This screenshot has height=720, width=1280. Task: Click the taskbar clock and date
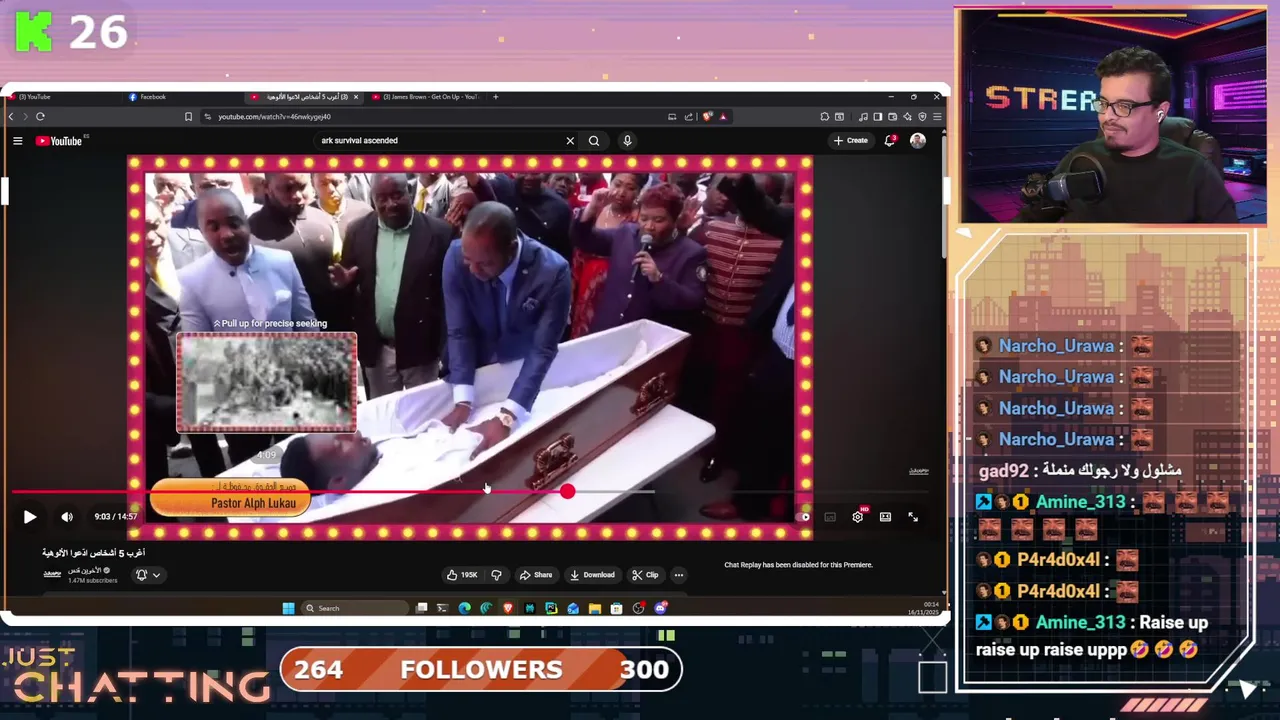point(923,608)
